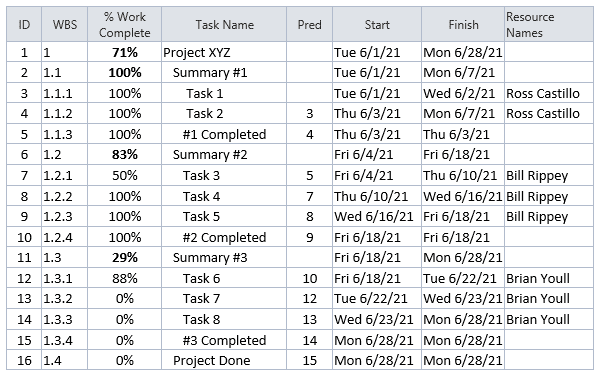Click the 88% value for Task 6

click(x=124, y=278)
